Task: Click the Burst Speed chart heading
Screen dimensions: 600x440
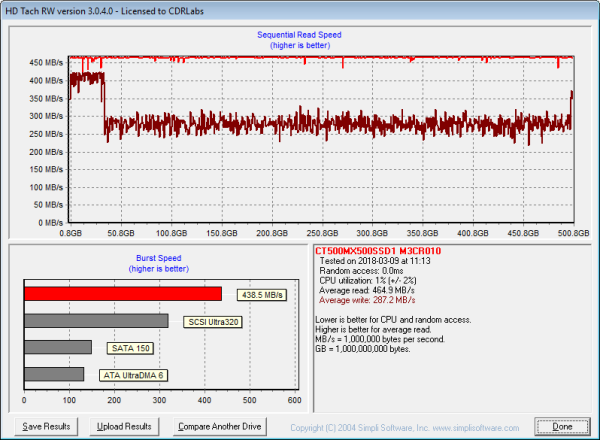Action: click(x=156, y=258)
